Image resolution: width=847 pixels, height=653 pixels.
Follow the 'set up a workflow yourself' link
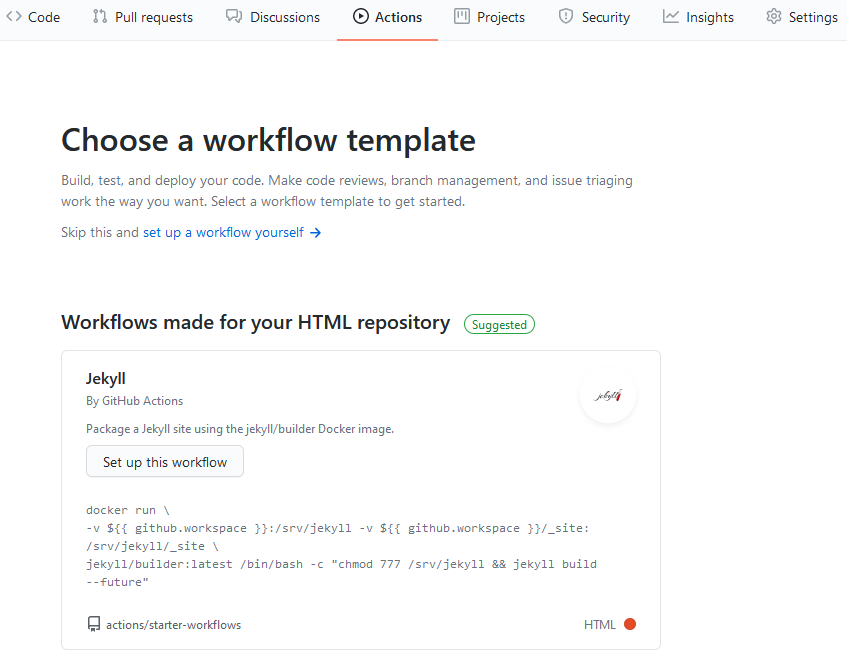coord(223,233)
